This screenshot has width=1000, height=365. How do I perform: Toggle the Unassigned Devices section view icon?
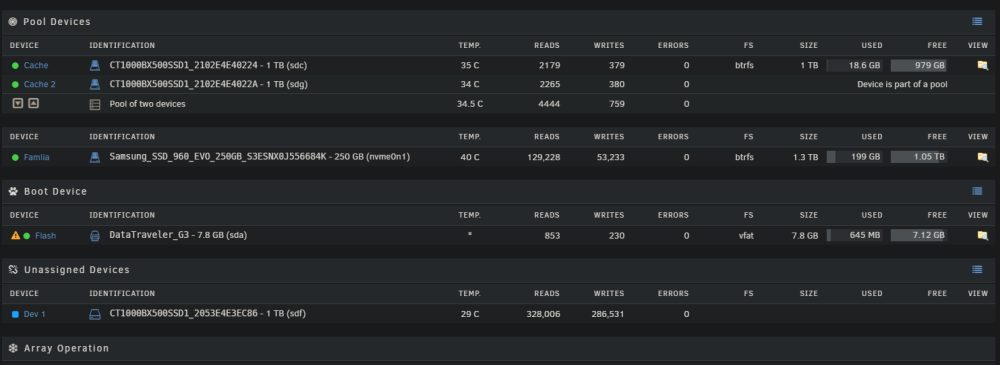(x=977, y=270)
